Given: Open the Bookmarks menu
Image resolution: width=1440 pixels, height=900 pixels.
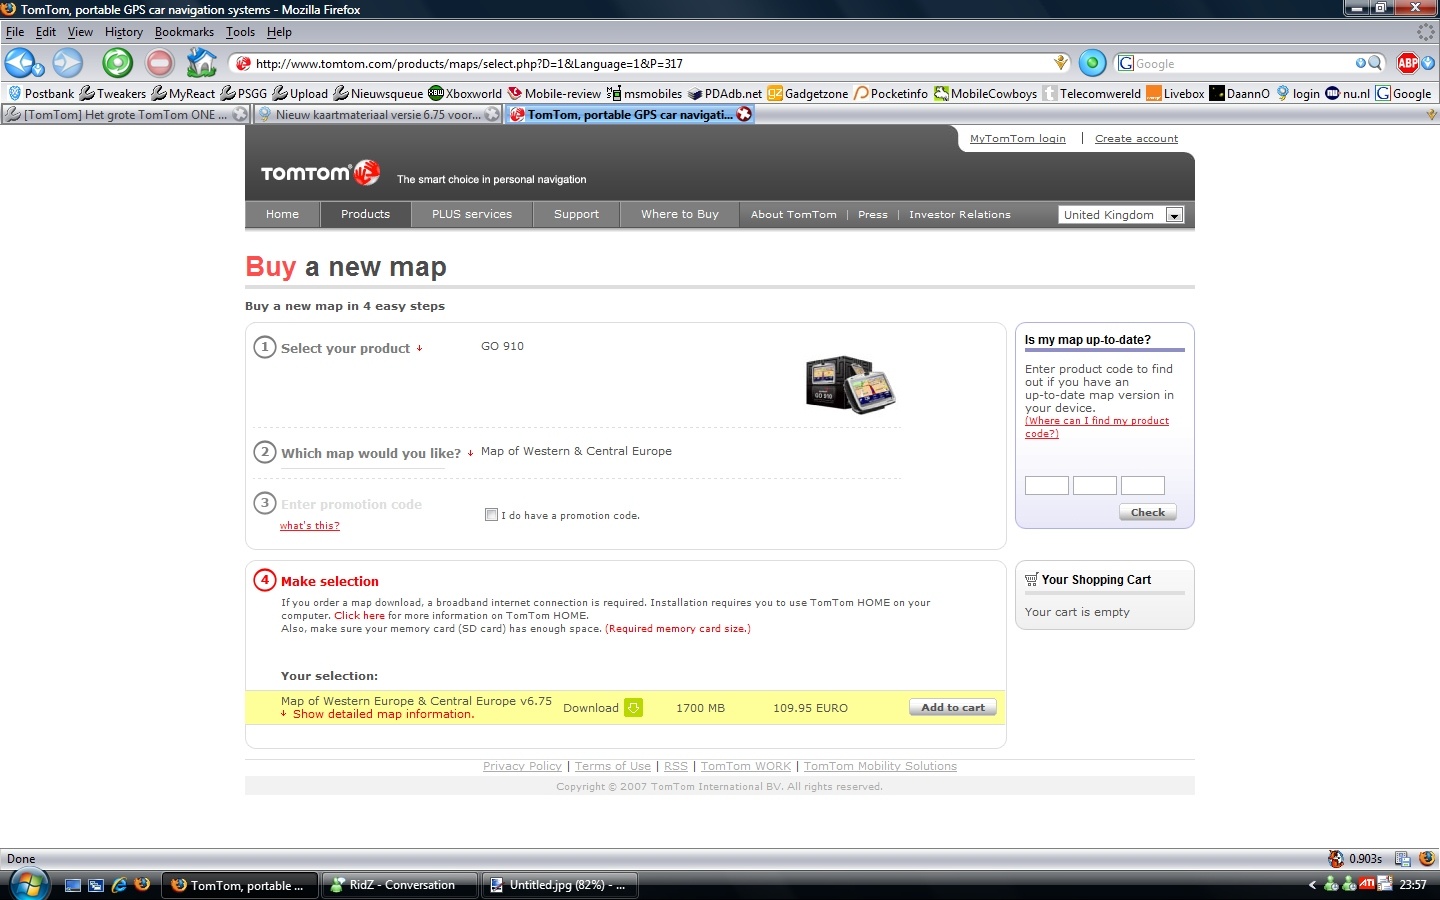Looking at the screenshot, I should point(184,32).
